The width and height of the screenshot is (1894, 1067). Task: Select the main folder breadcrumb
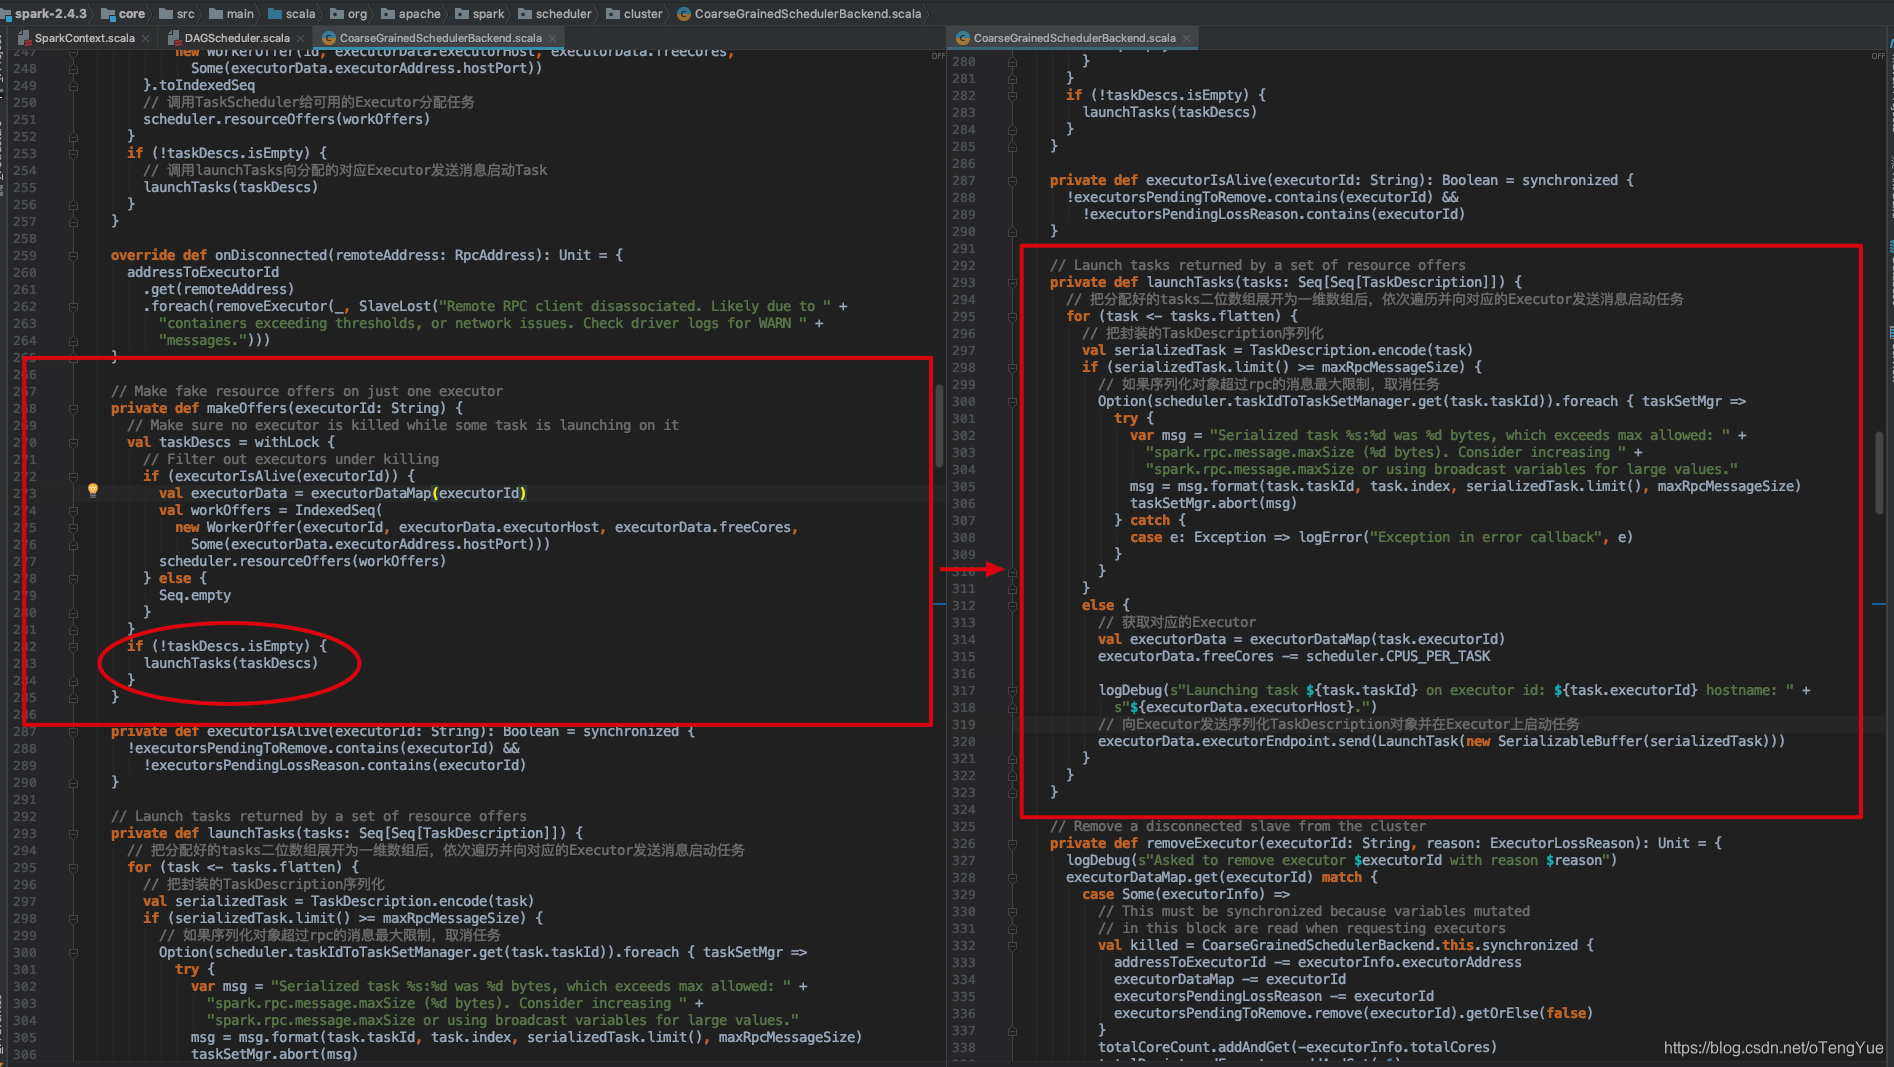[x=231, y=13]
